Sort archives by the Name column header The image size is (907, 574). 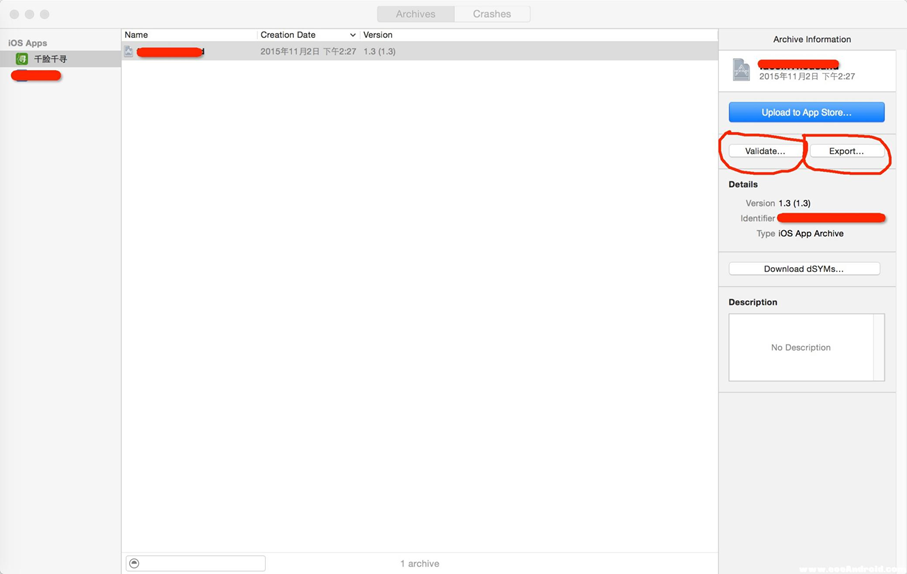pyautogui.click(x=180, y=35)
